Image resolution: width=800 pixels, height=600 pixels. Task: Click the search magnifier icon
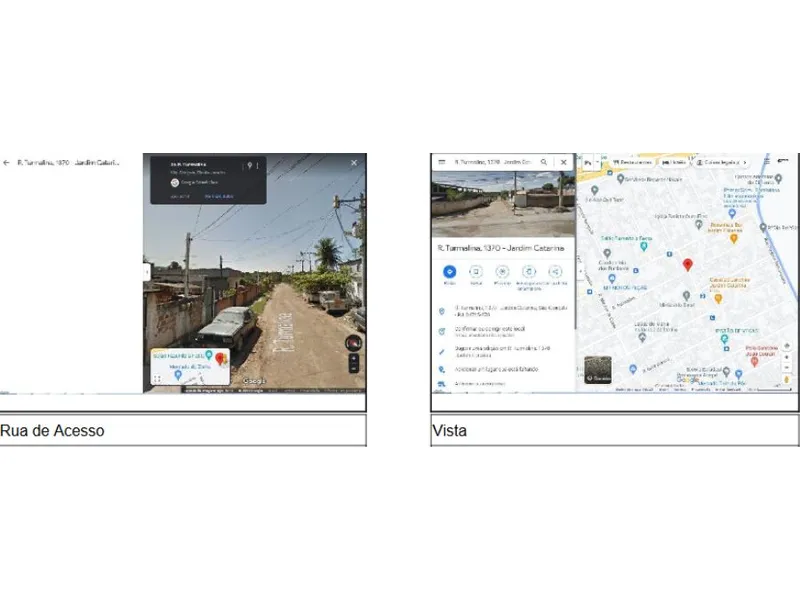click(544, 161)
